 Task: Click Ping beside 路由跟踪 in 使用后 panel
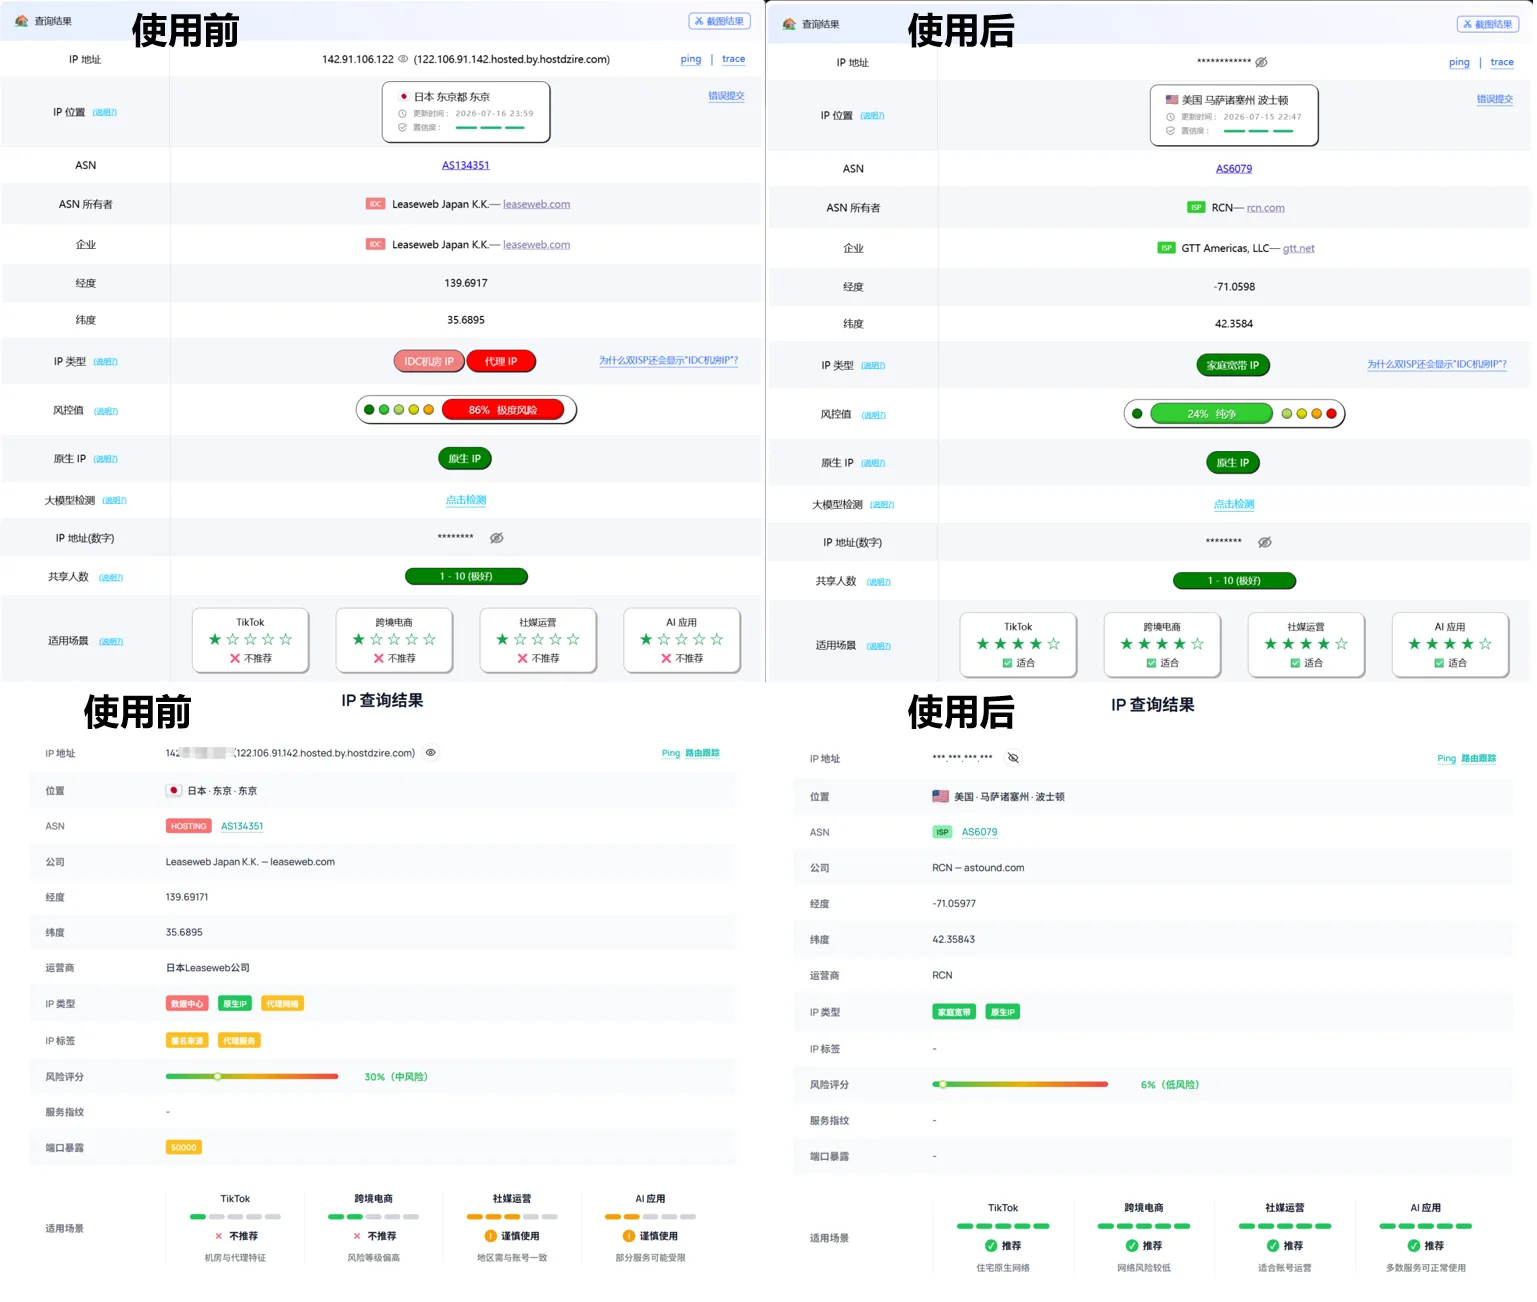coord(1446,758)
